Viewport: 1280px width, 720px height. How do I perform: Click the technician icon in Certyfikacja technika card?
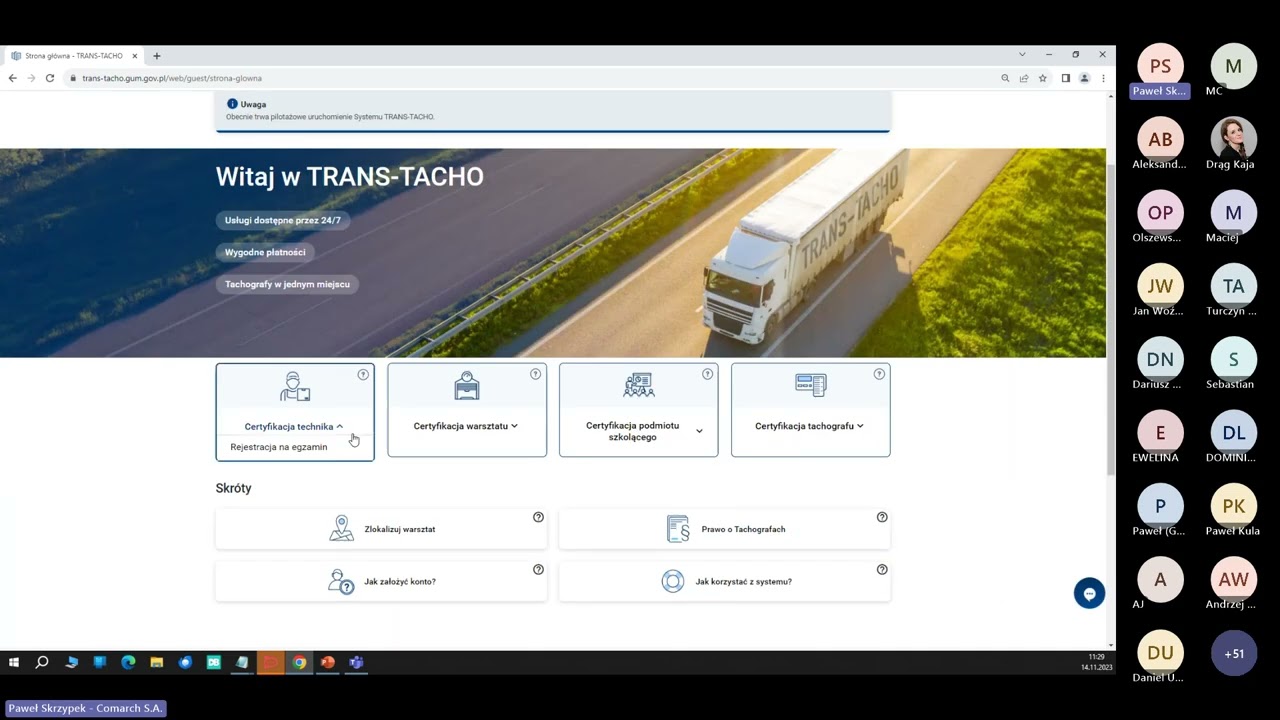295,387
